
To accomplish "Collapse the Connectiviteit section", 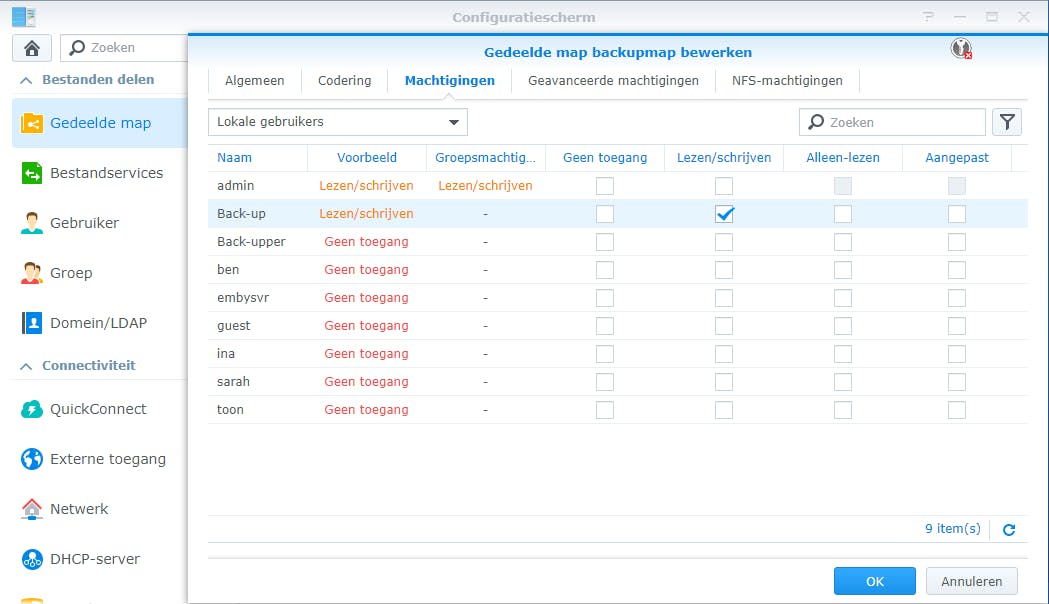I will (25, 366).
